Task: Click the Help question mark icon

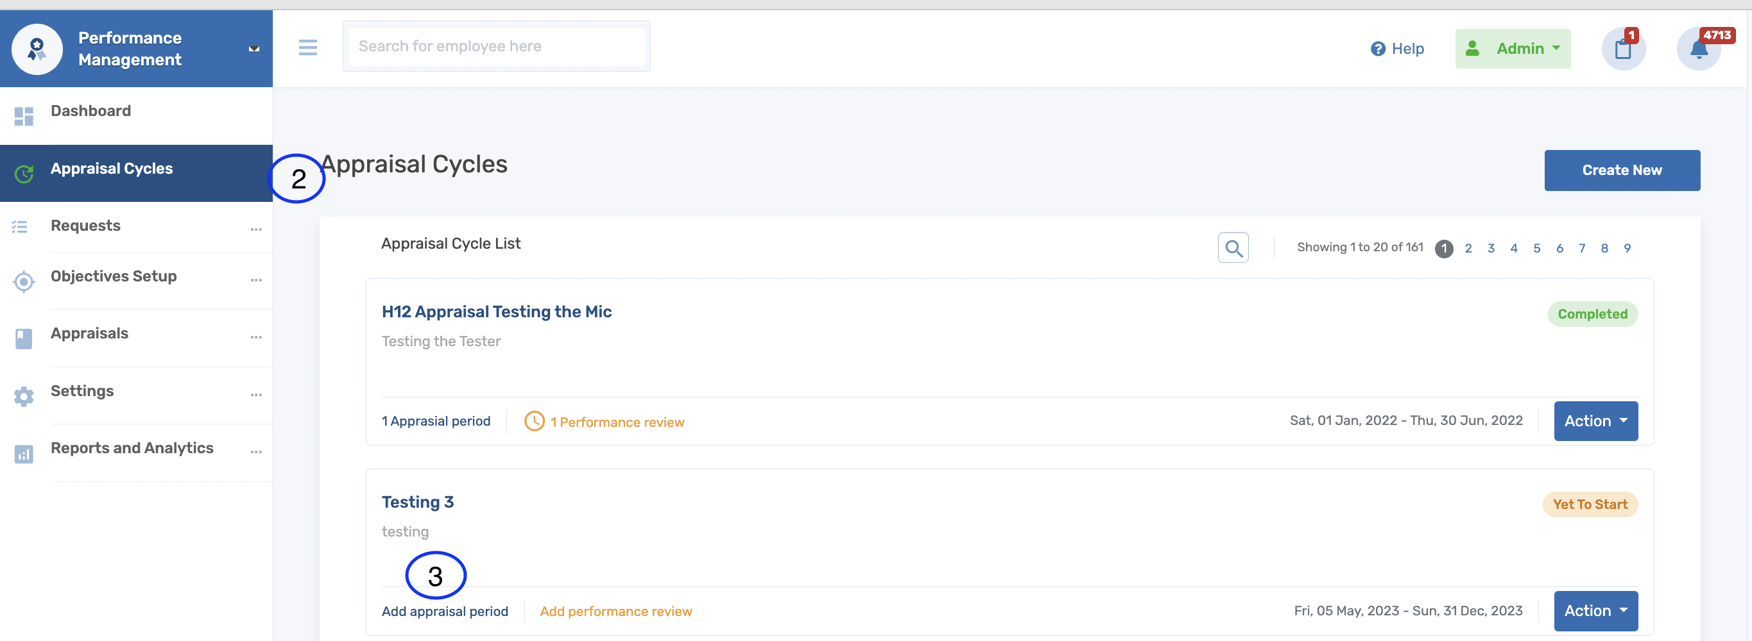Action: click(1378, 49)
